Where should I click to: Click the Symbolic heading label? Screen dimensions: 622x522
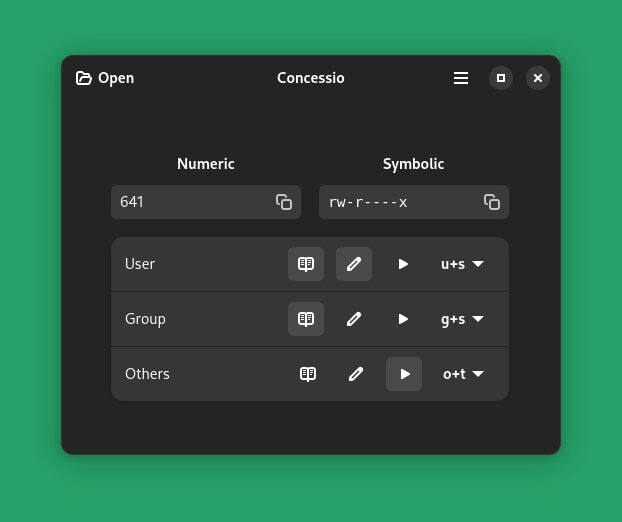click(x=414, y=164)
